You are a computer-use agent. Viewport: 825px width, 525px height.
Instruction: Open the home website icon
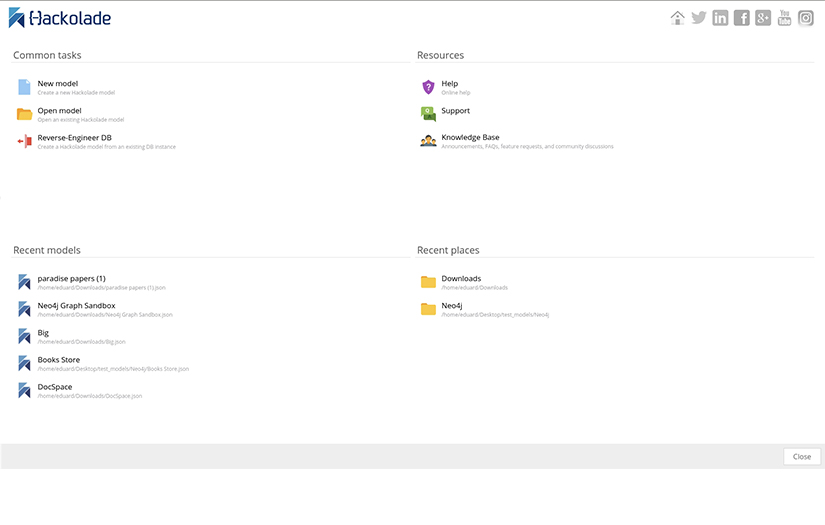(x=677, y=18)
